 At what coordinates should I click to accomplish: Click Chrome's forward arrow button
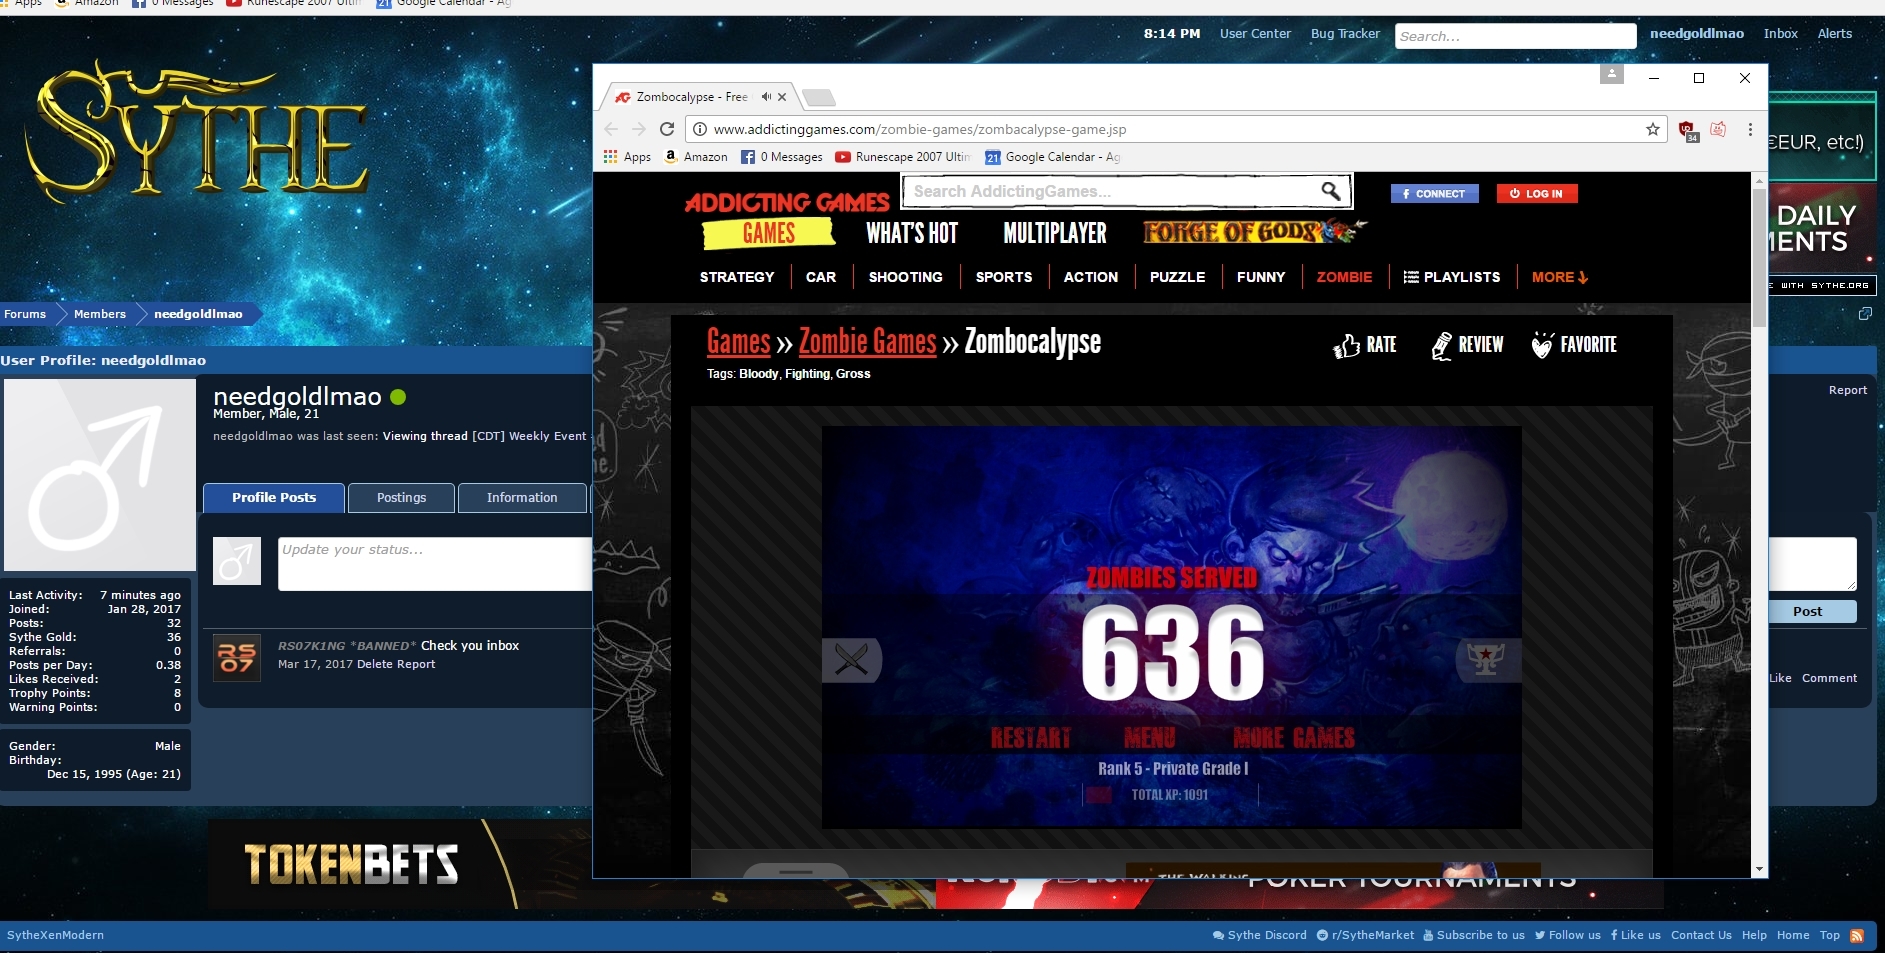639,129
